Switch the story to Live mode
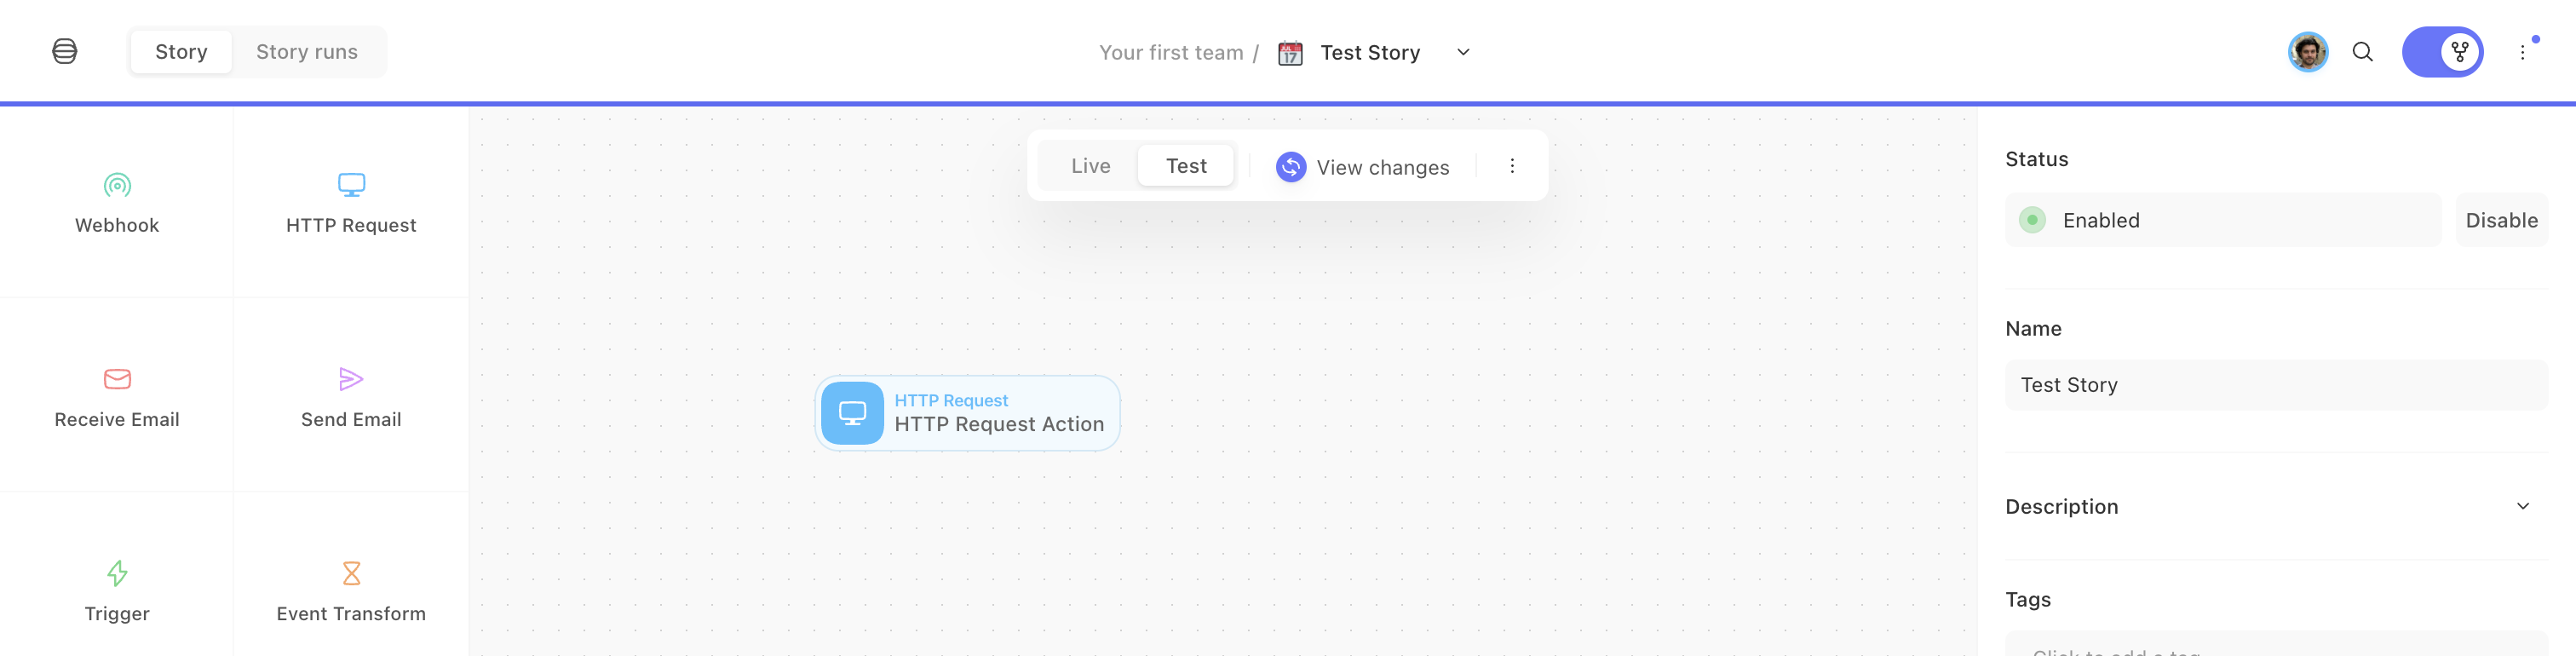Screen dimensions: 2576x656 click(1090, 166)
